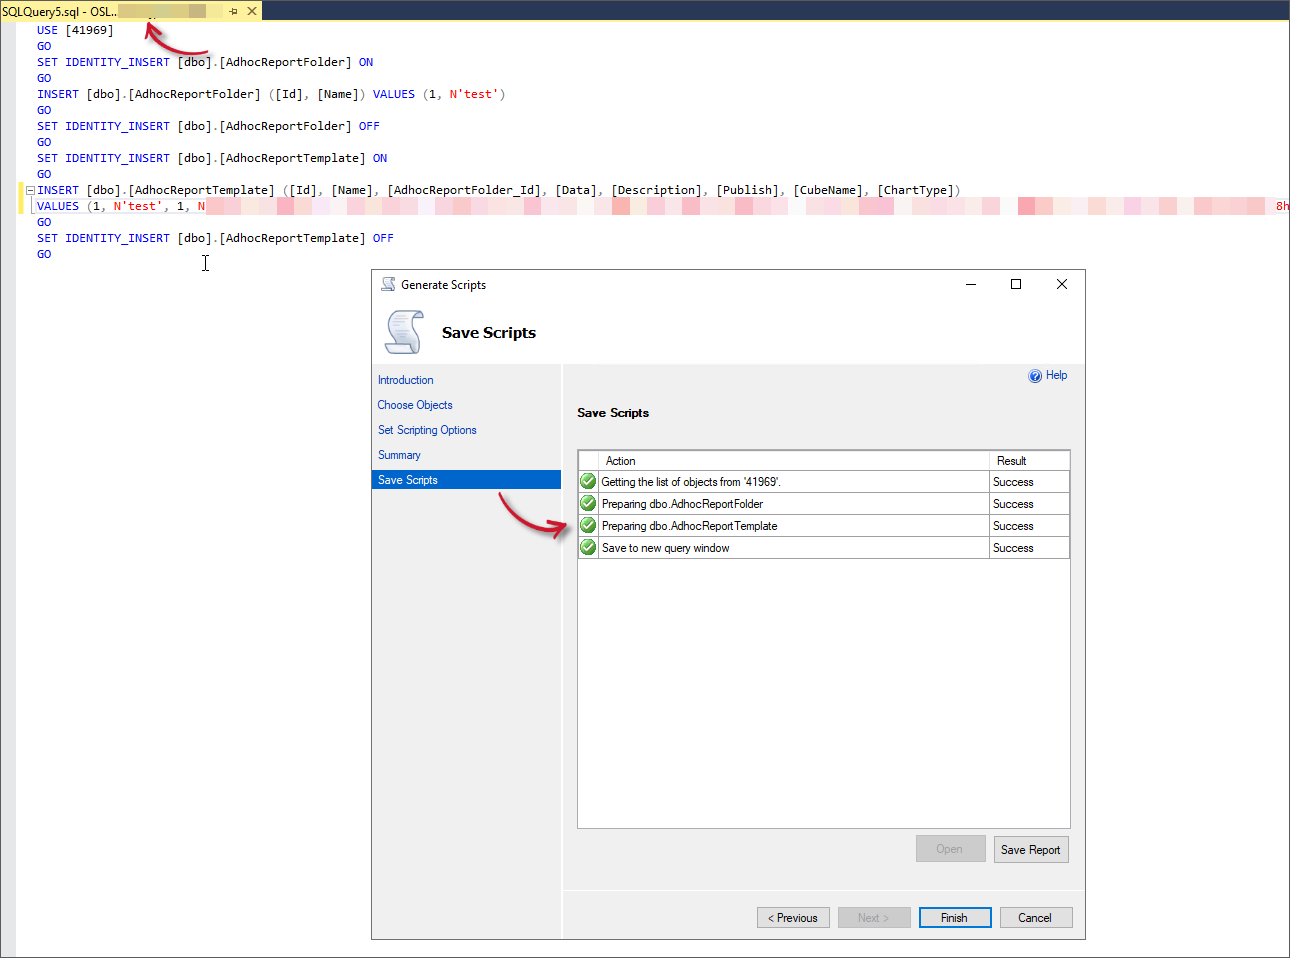The width and height of the screenshot is (1290, 958).
Task: Go back to the Summary wizard step
Action: pyautogui.click(x=397, y=455)
